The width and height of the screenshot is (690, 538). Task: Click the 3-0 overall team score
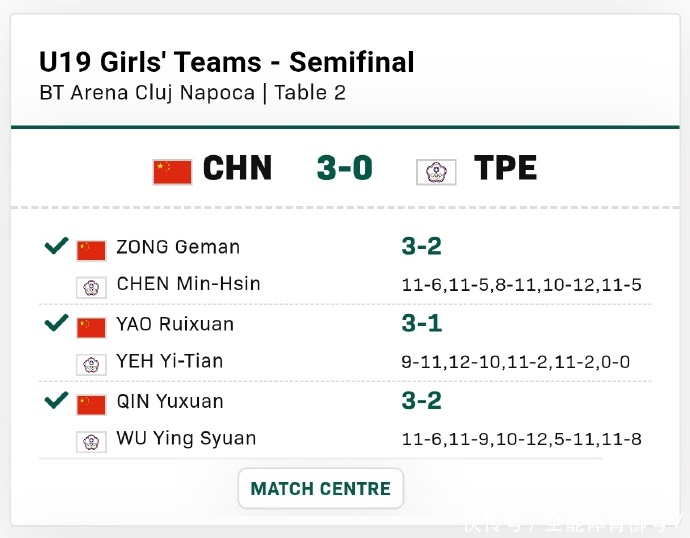coord(345,168)
